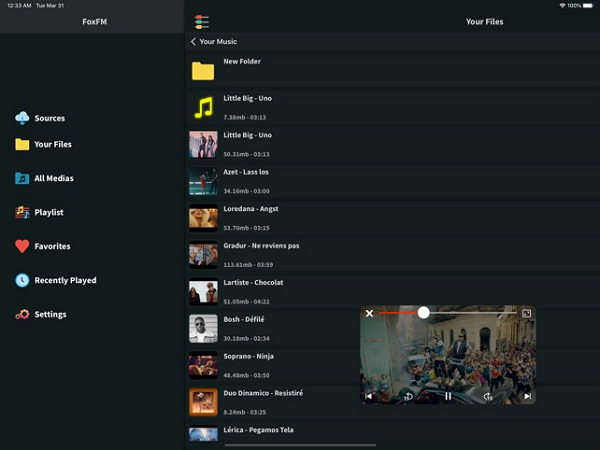Select Your Files in sidebar
The height and width of the screenshot is (450, 600).
click(52, 144)
